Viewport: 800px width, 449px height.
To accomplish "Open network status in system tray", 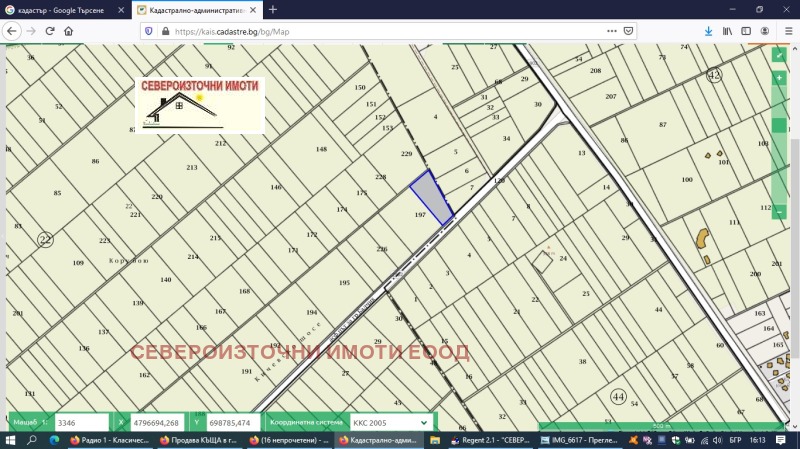I will 704,440.
